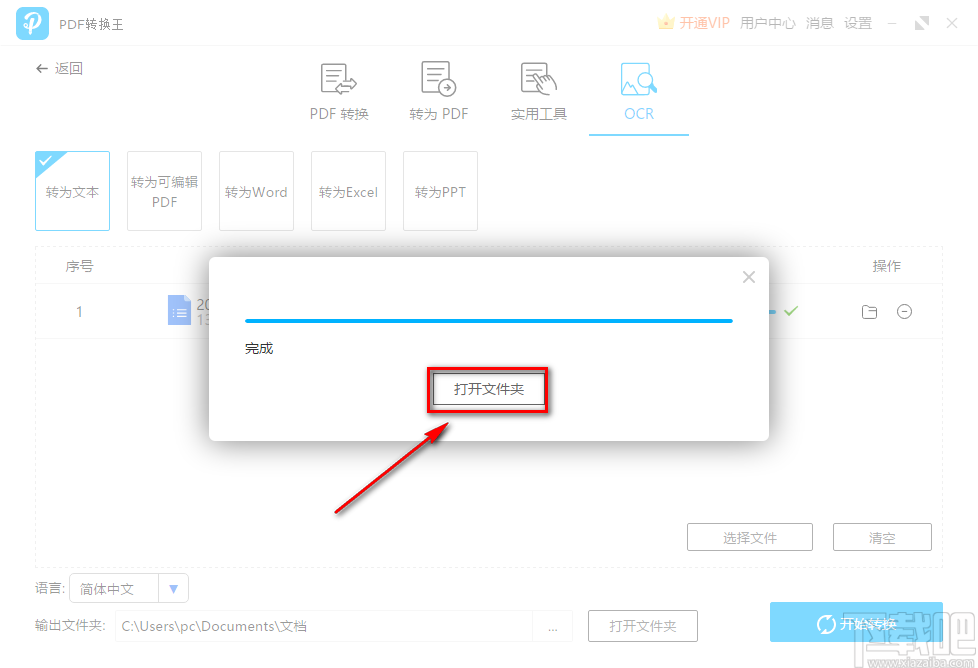Screen dimensions: 978x668
Task: Open the 实用工具 utility tools icon
Action: [537, 78]
